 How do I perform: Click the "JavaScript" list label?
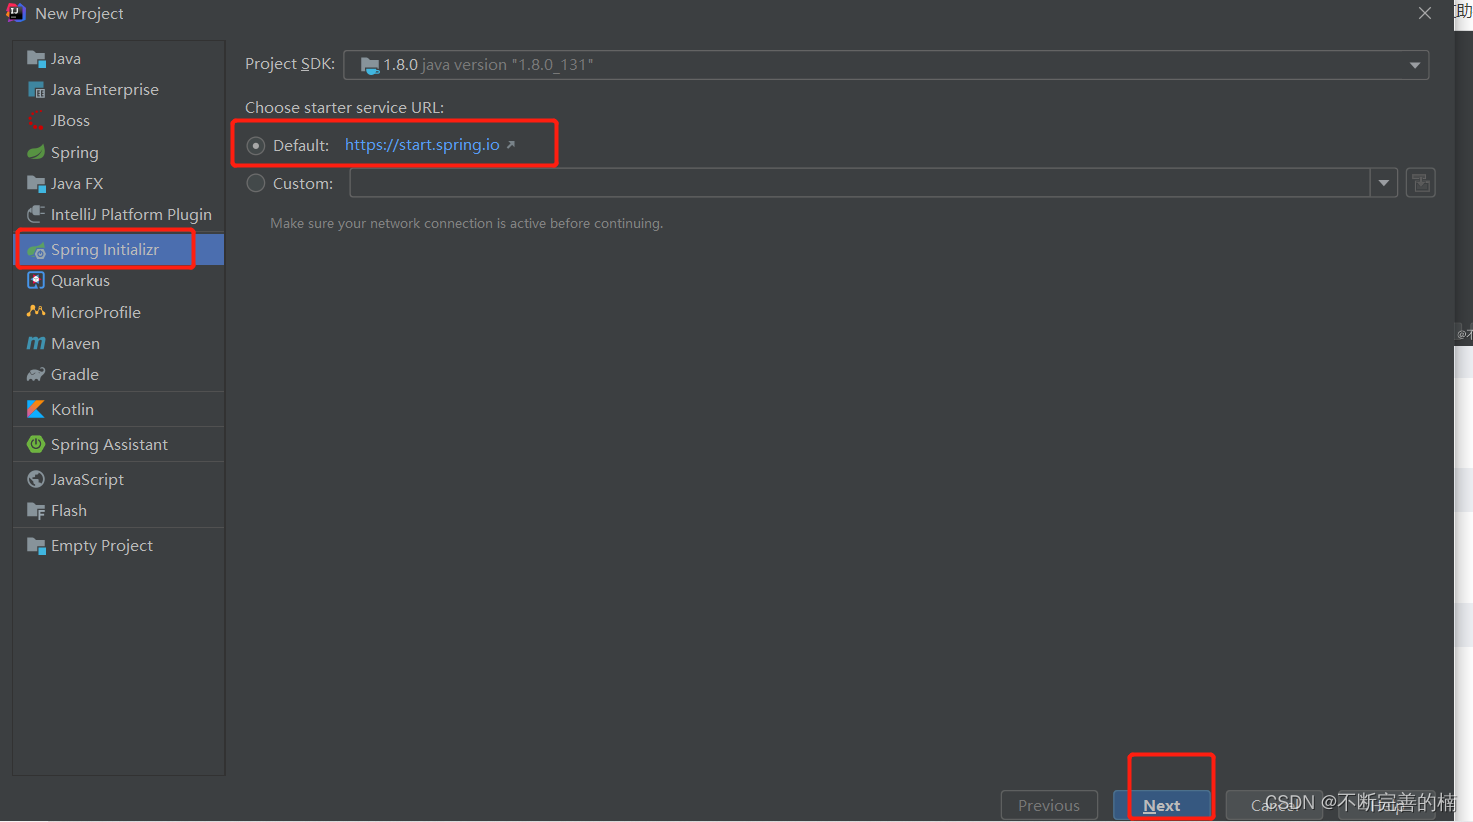(87, 480)
